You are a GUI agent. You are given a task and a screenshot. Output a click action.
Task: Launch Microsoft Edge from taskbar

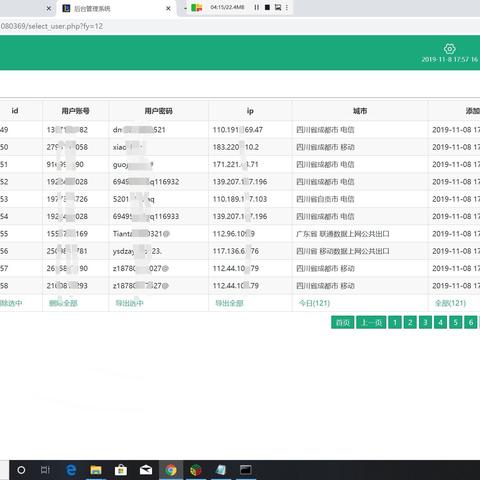click(x=71, y=470)
